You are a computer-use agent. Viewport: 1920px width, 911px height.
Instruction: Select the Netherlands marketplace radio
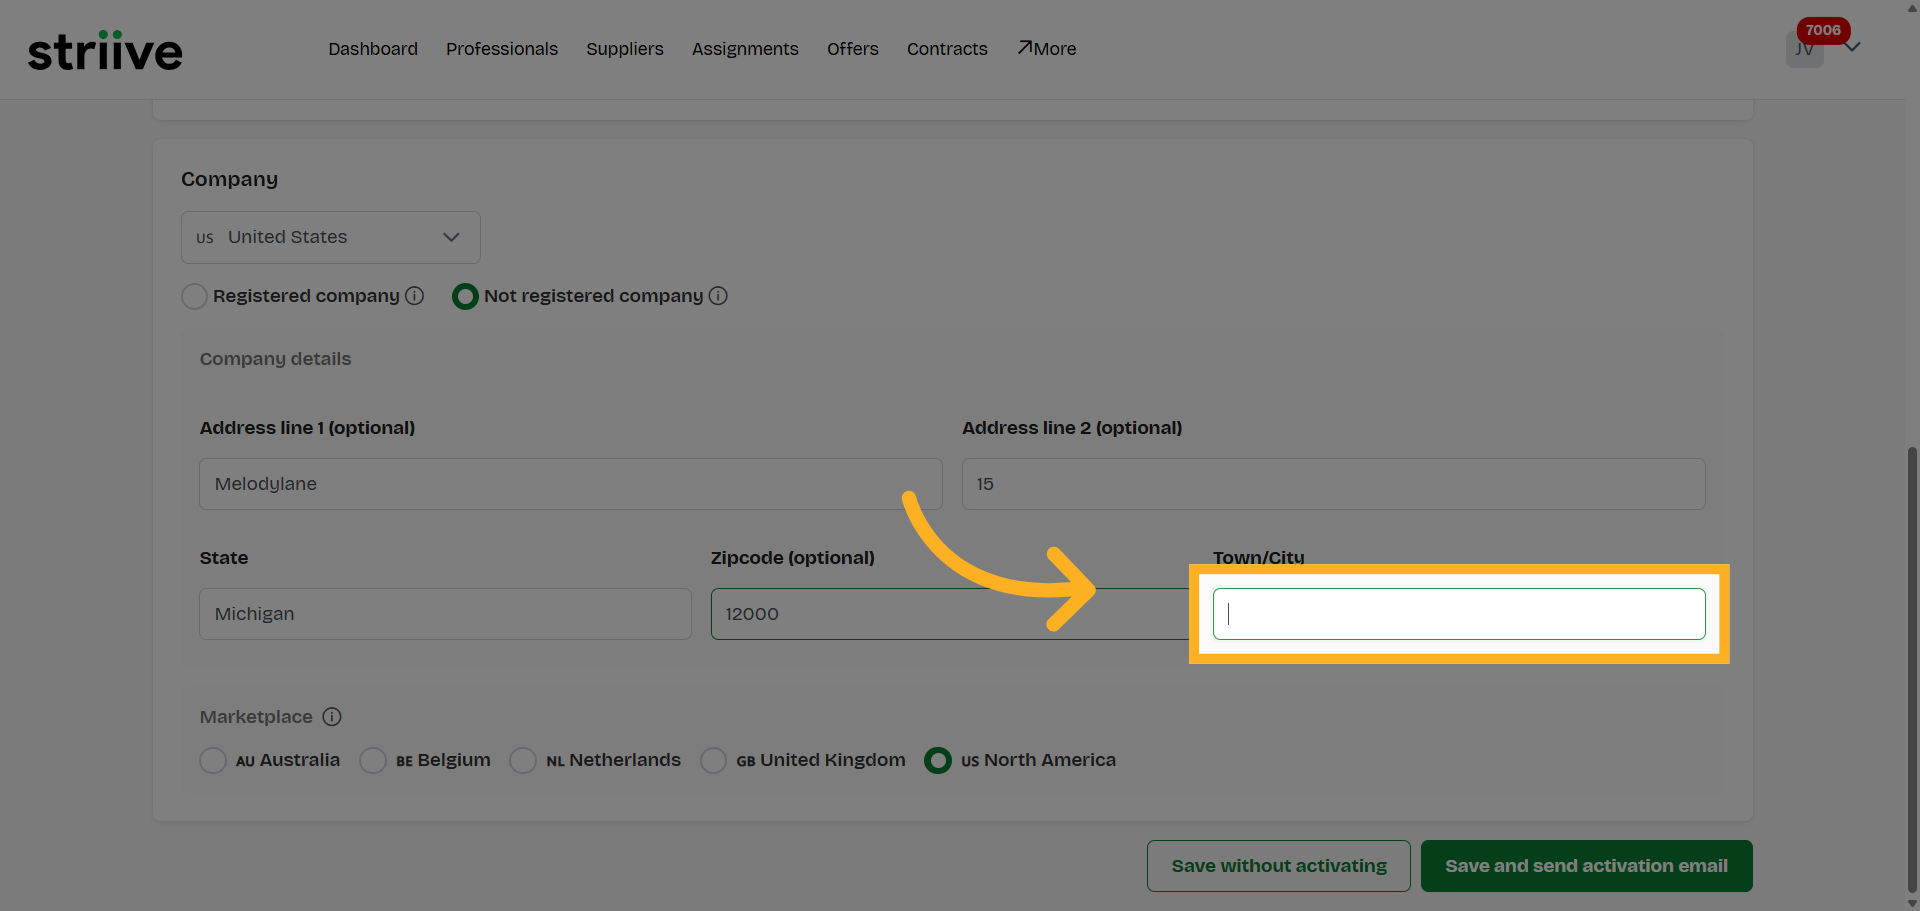tap(523, 761)
